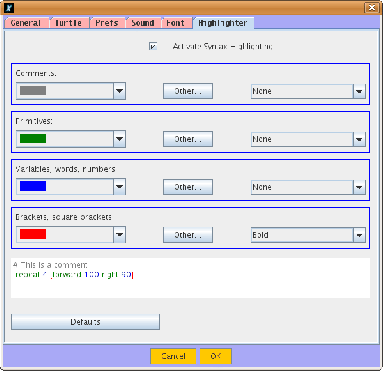This screenshot has height=371, width=383.
Task: Confirm with the OK button
Action: click(x=216, y=356)
